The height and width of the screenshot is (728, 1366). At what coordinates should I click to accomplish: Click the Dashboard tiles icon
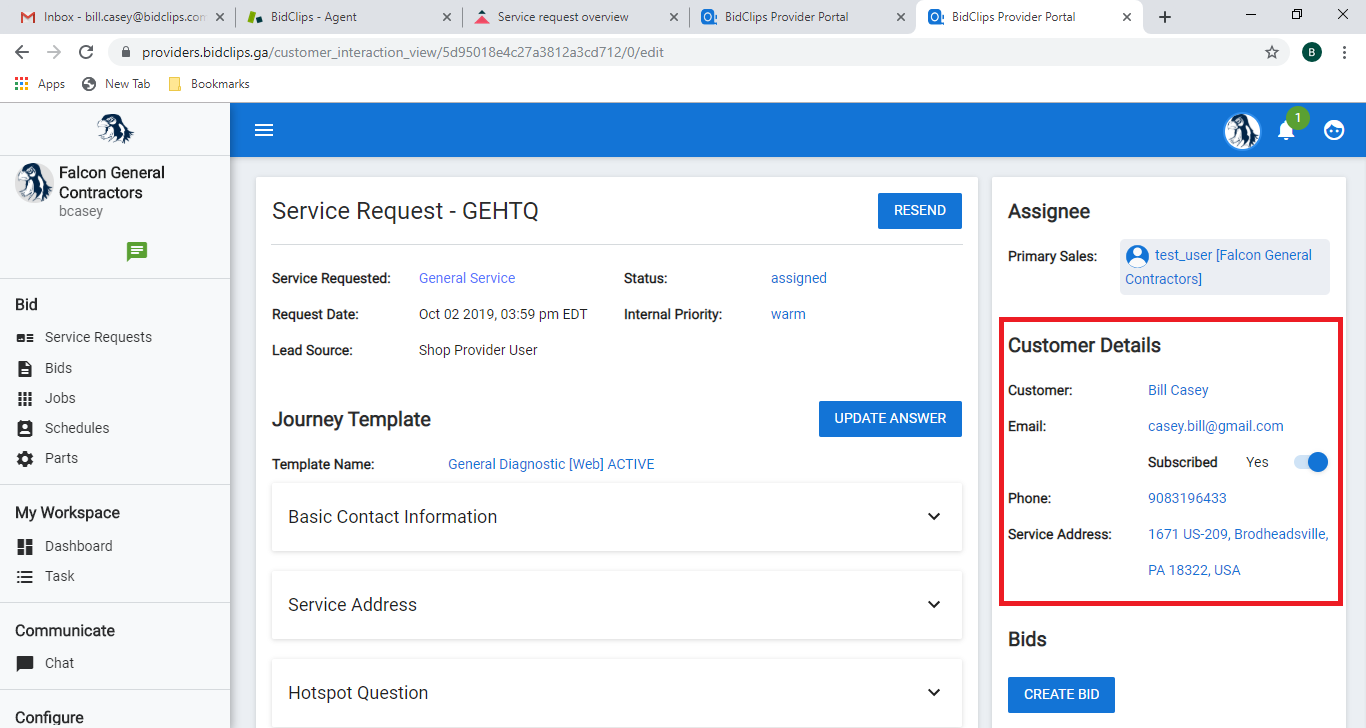[25, 546]
